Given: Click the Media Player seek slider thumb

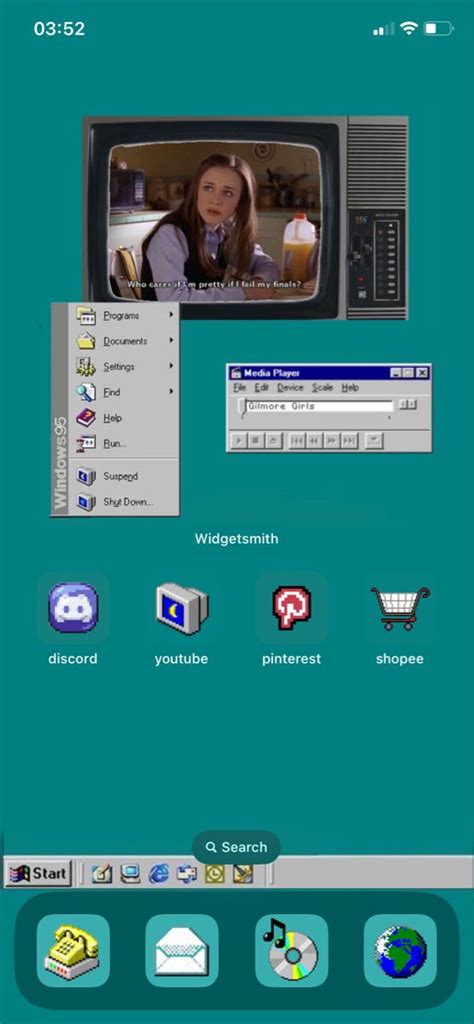Looking at the screenshot, I should click(243, 409).
